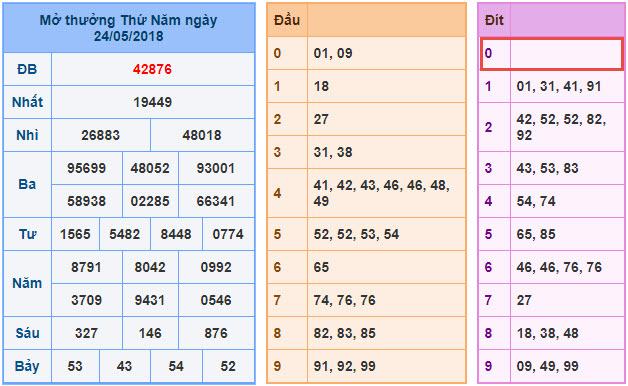This screenshot has height=386, width=628.
Task: Click value 27 in Đít row 7
Action: pos(524,300)
